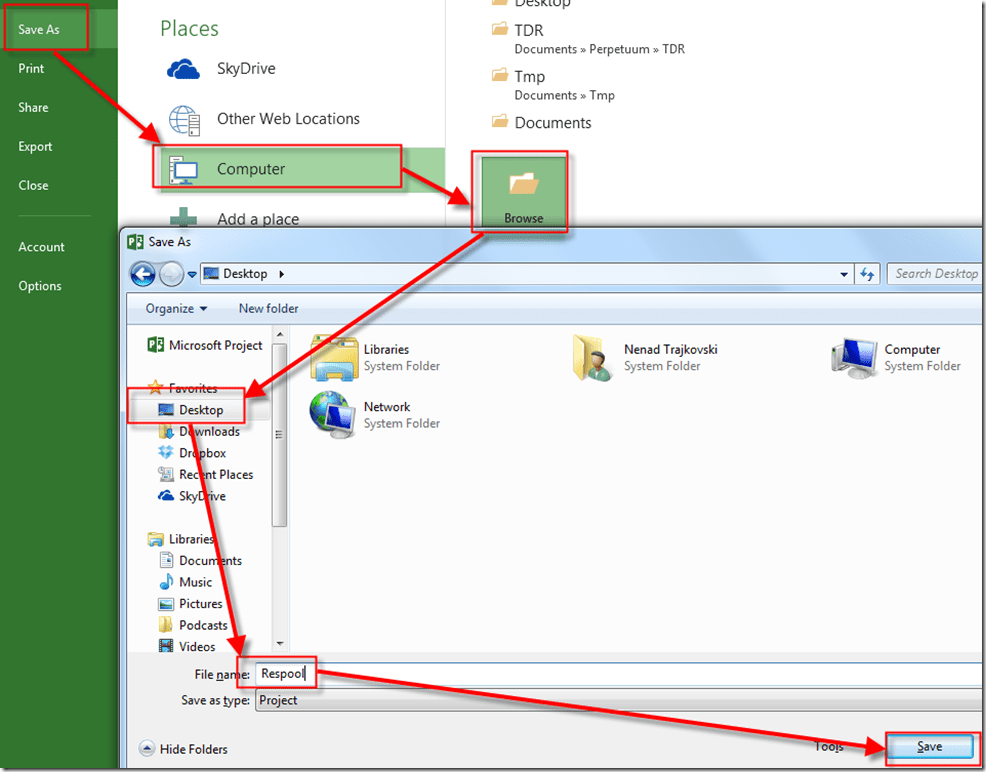Click the Add a place plus icon
Image resolution: width=986 pixels, height=772 pixels.
pyautogui.click(x=184, y=219)
